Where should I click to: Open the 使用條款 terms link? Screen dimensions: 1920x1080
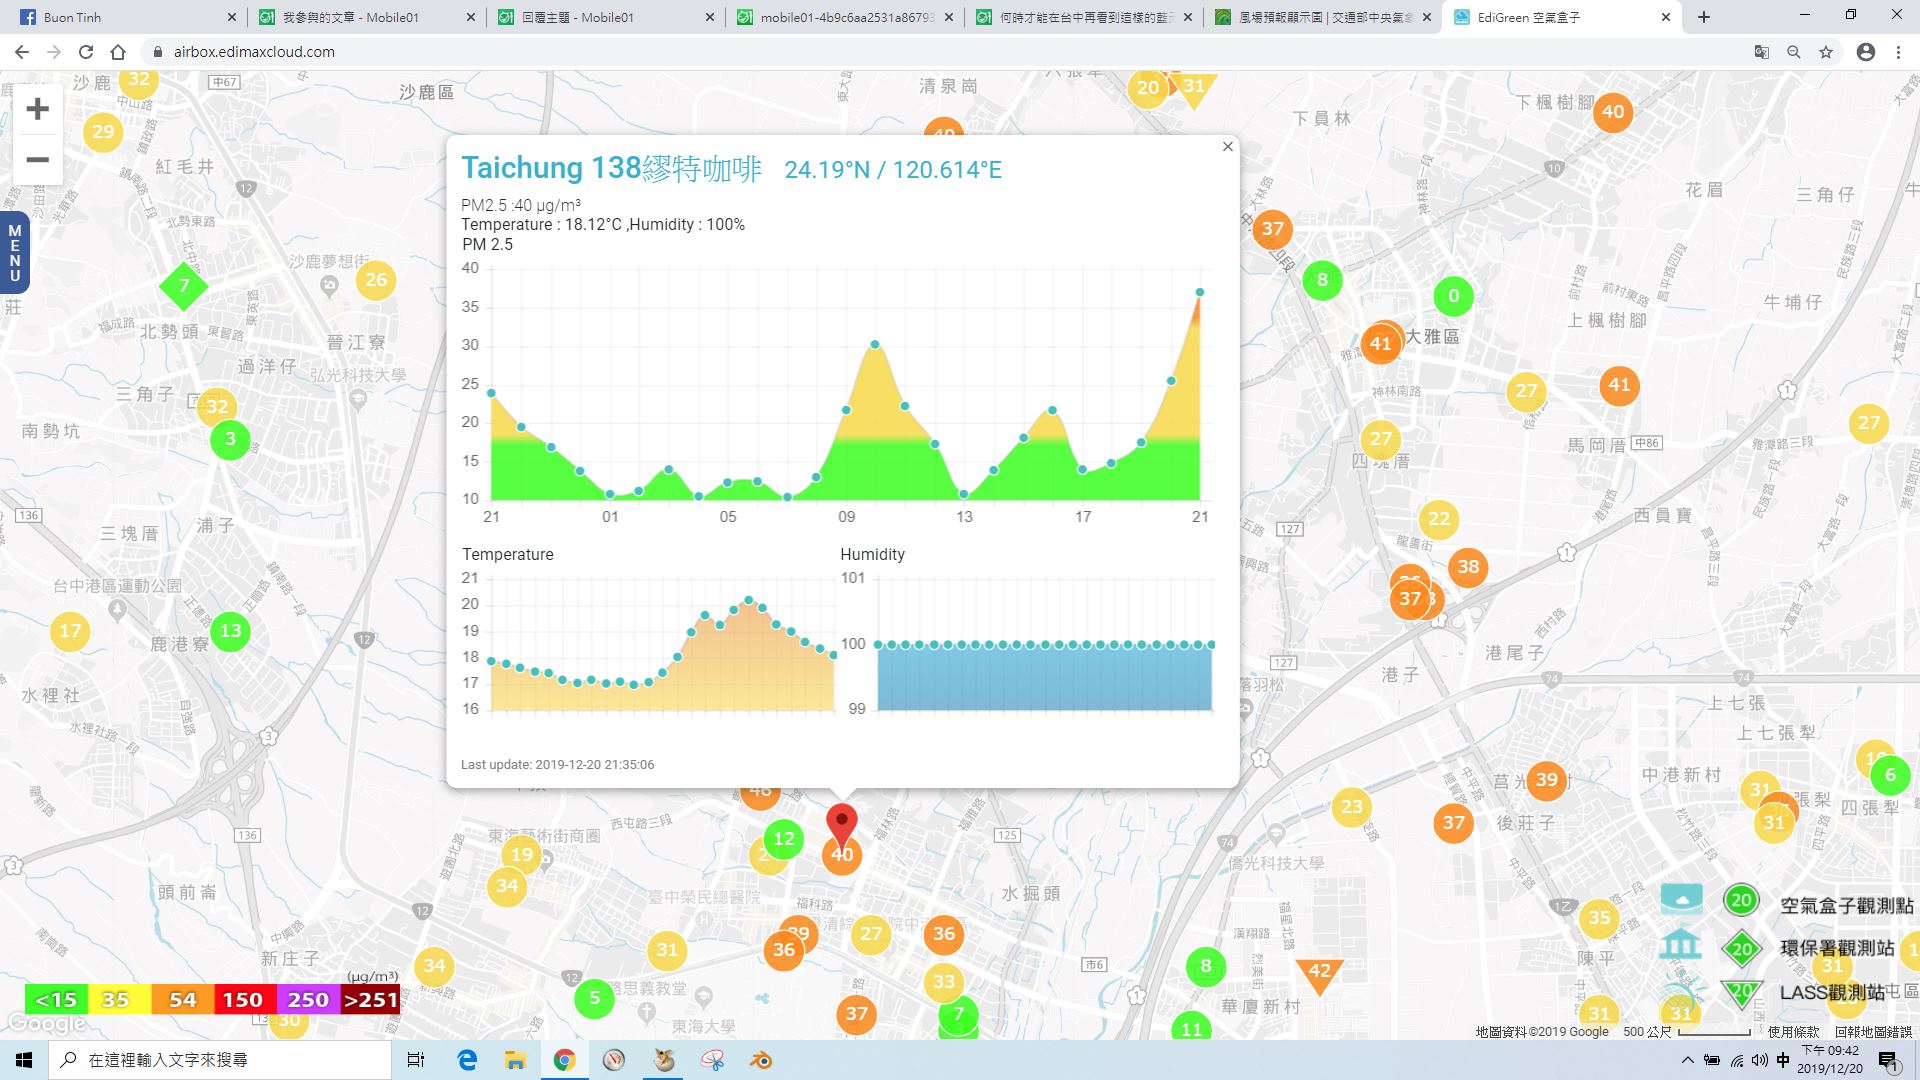pyautogui.click(x=1794, y=1032)
